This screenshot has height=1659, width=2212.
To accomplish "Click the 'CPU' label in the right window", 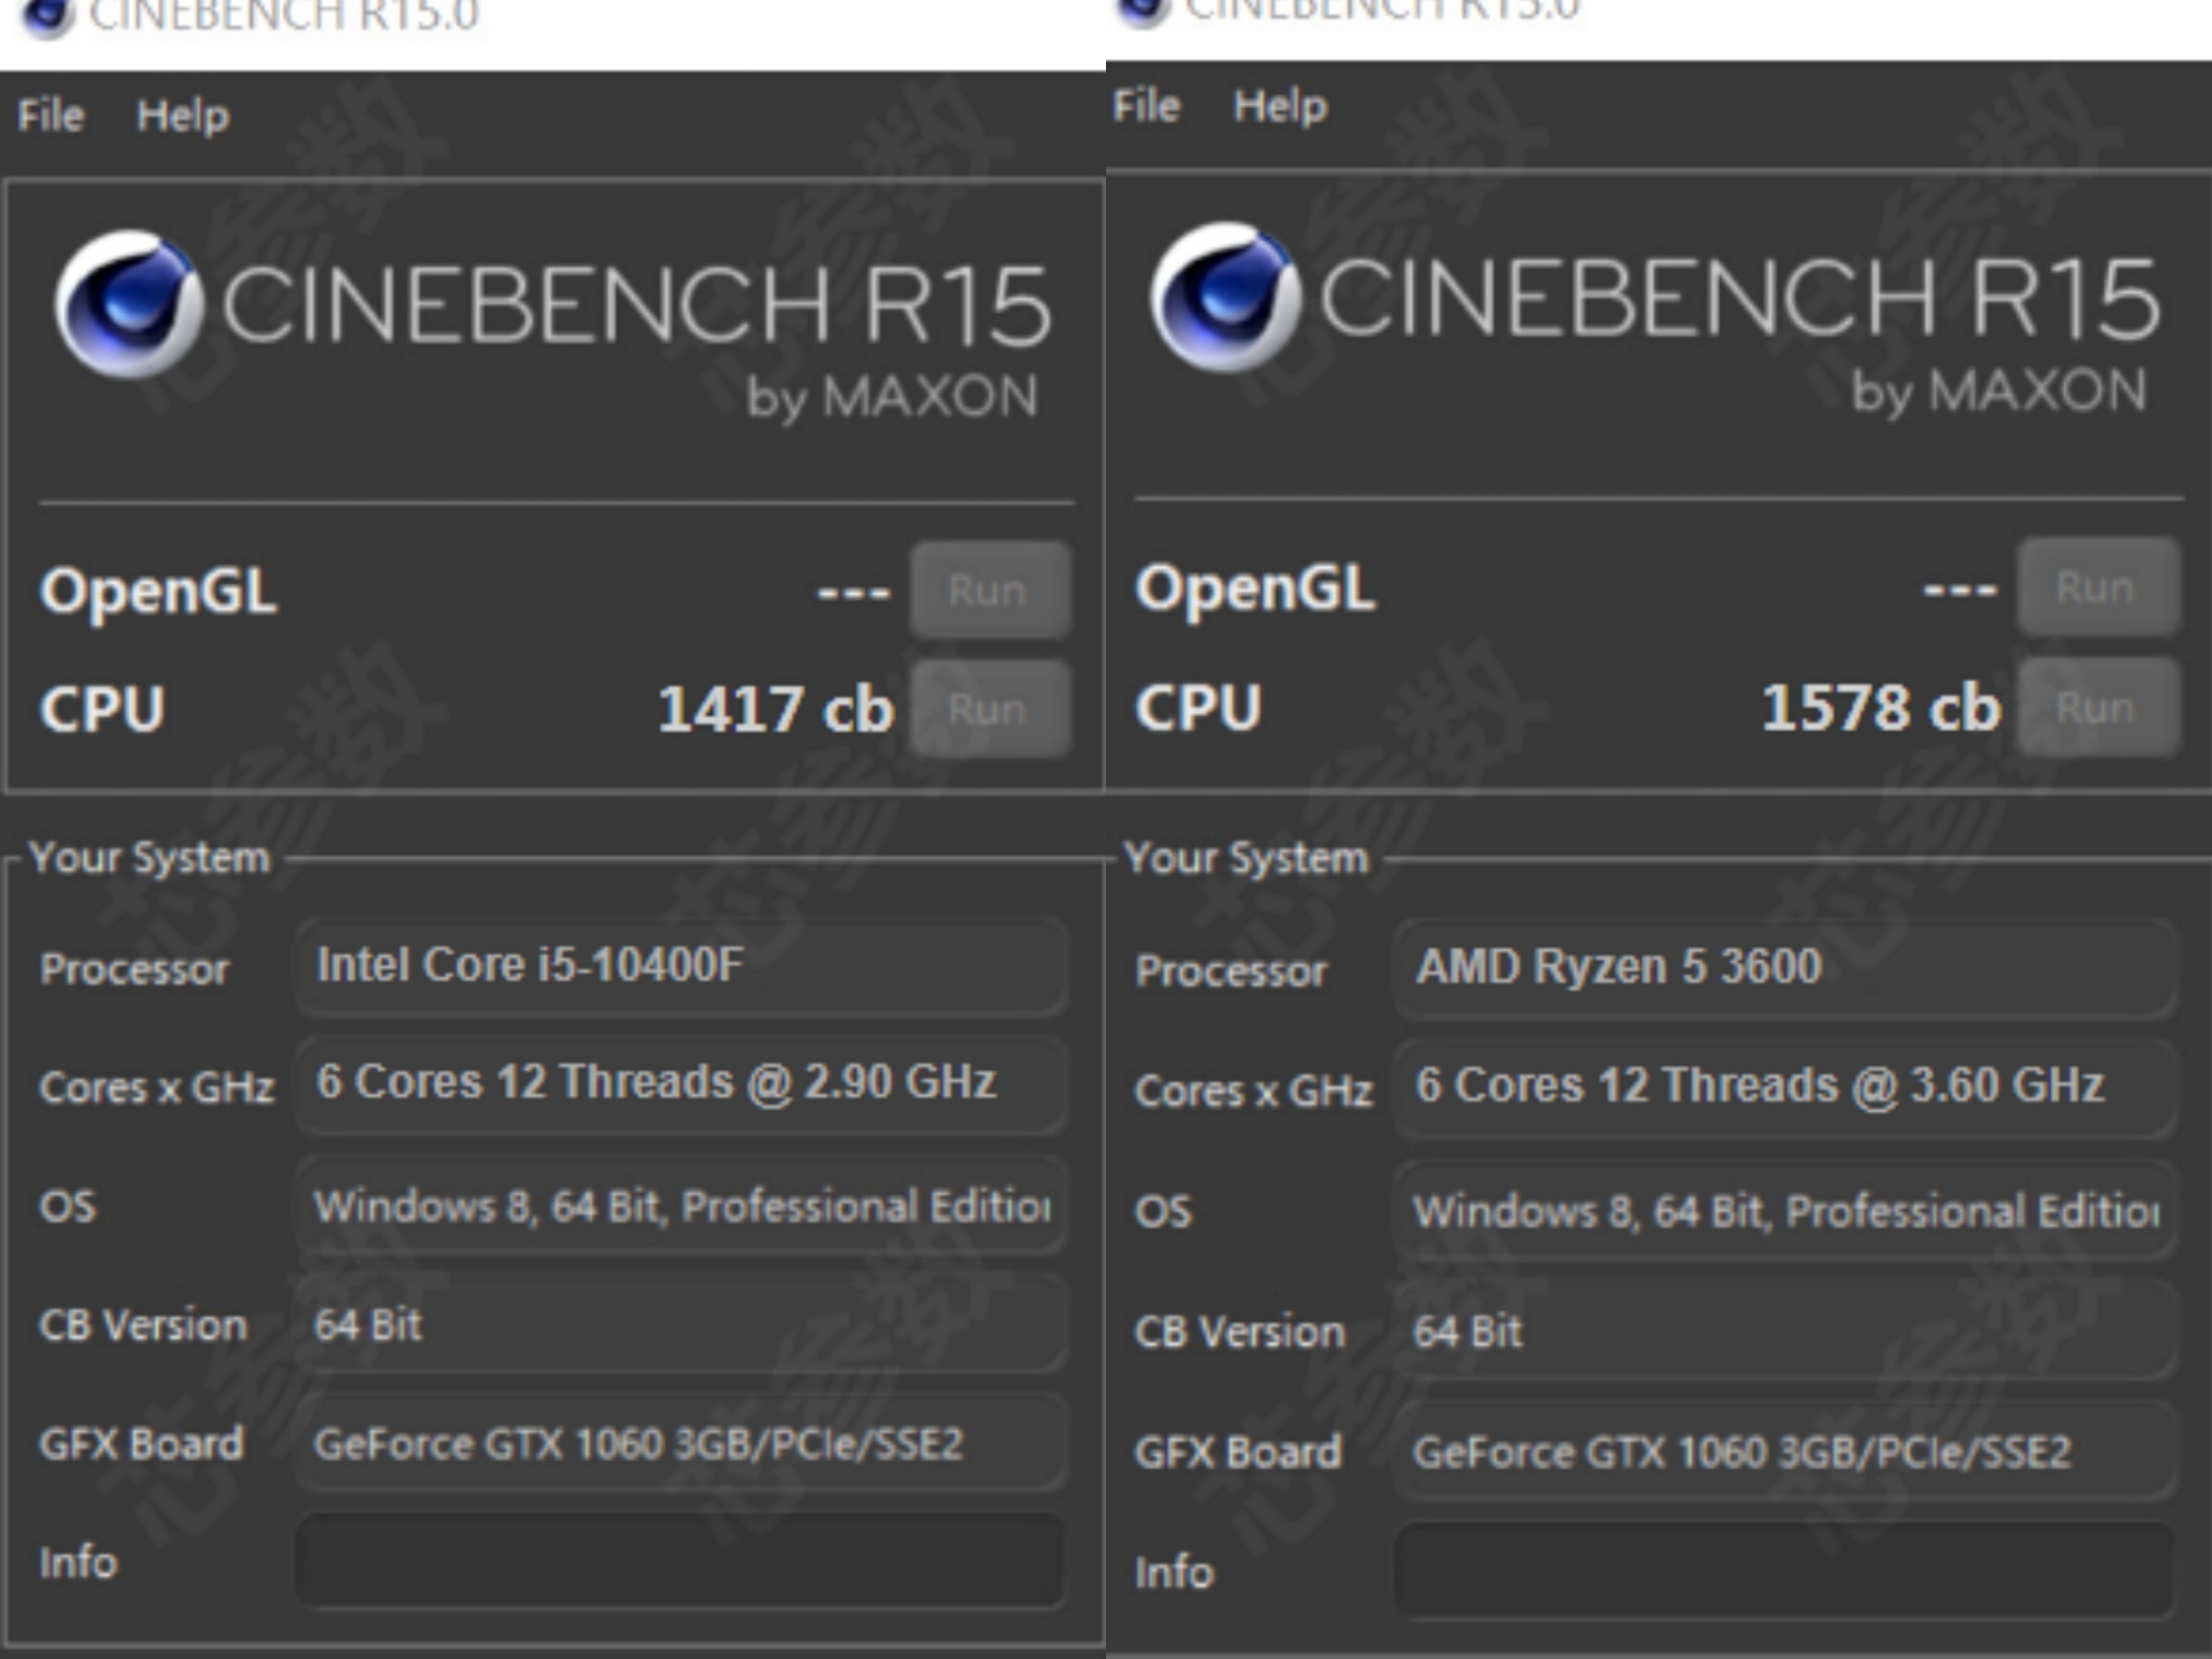I will point(1198,707).
